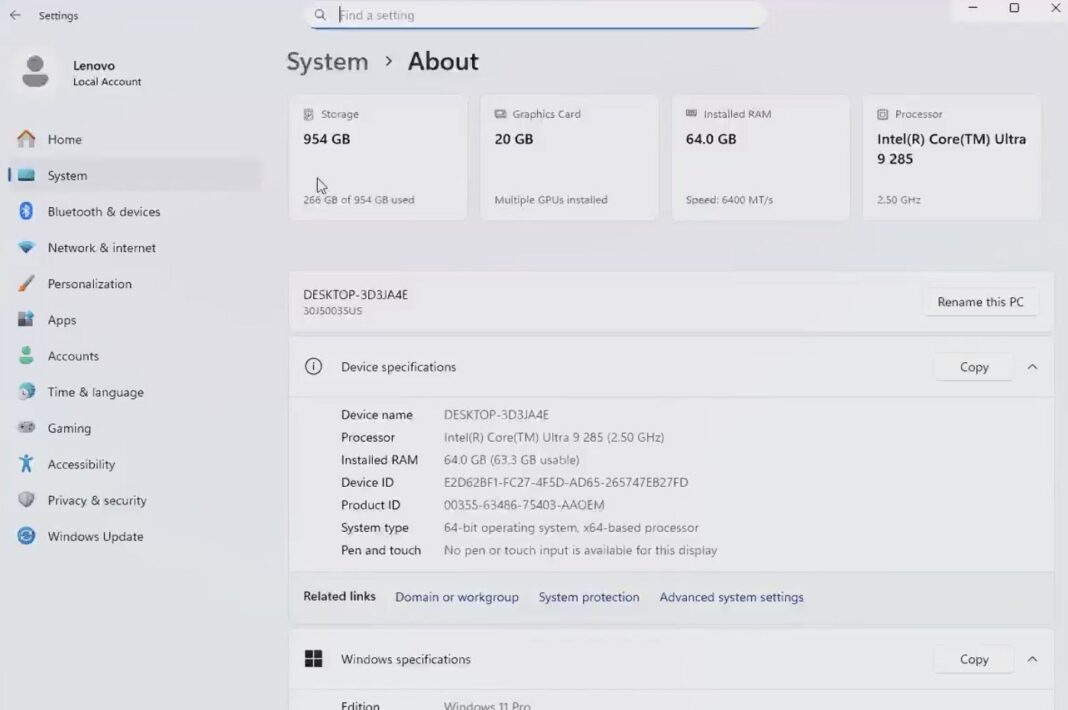
Task: Open Apps settings from the sidebar
Action: (x=134, y=320)
